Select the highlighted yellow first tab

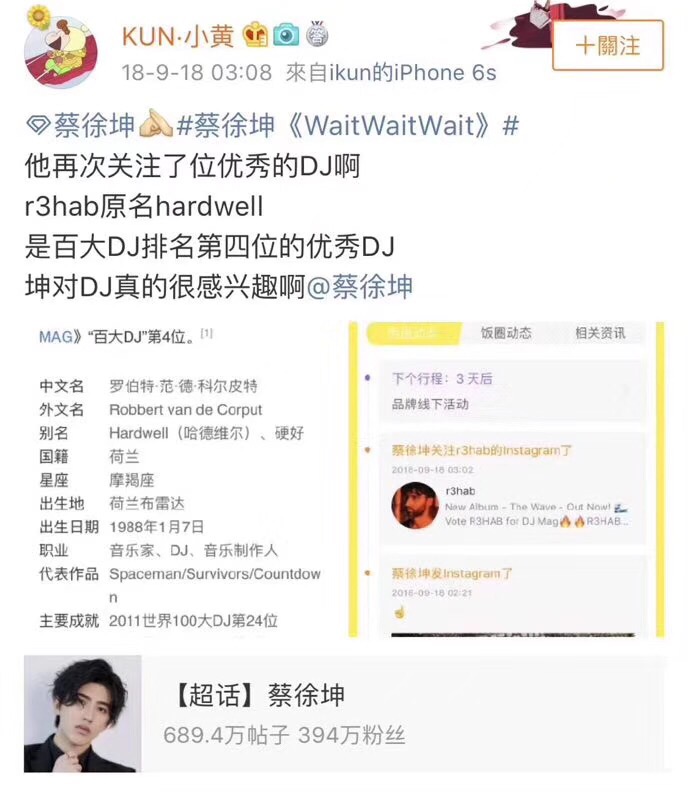point(413,333)
